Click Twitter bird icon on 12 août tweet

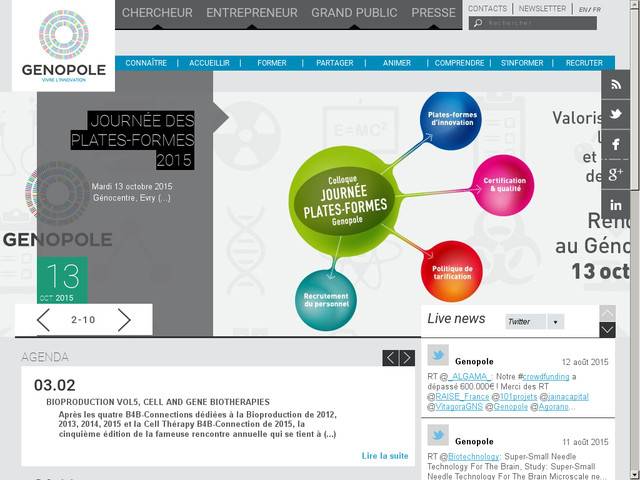click(x=438, y=355)
